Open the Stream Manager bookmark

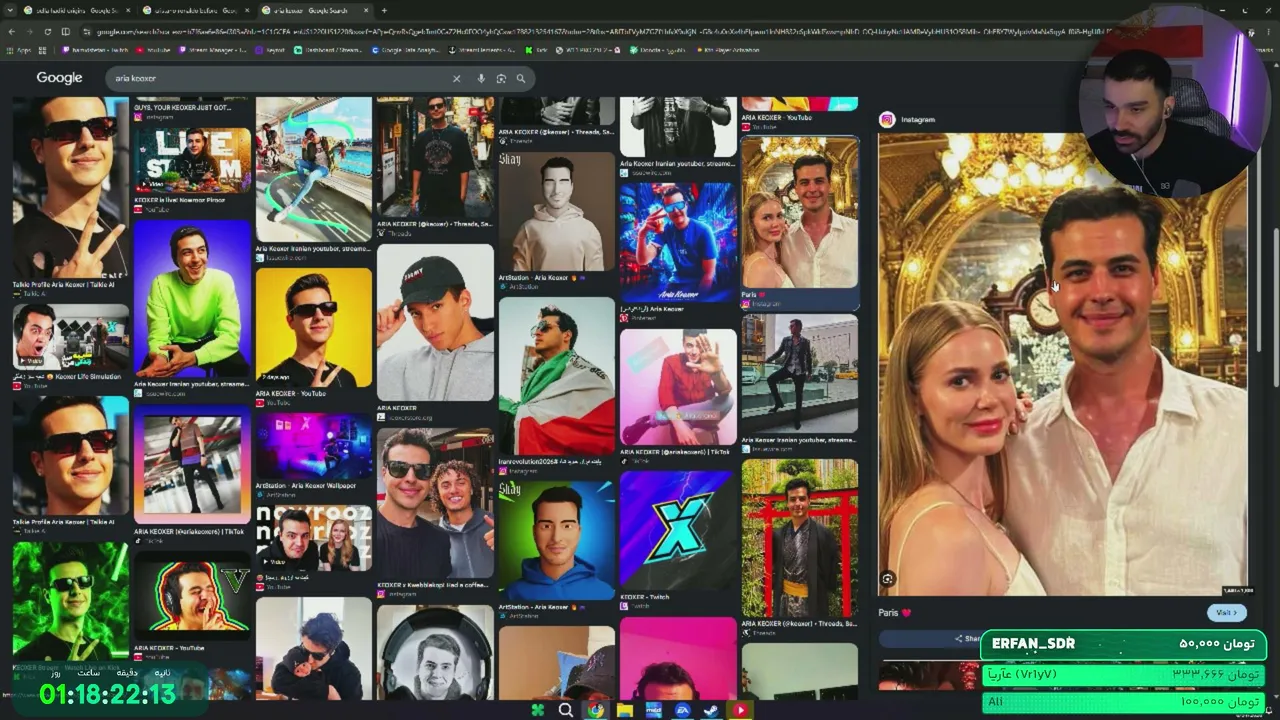[x=213, y=49]
